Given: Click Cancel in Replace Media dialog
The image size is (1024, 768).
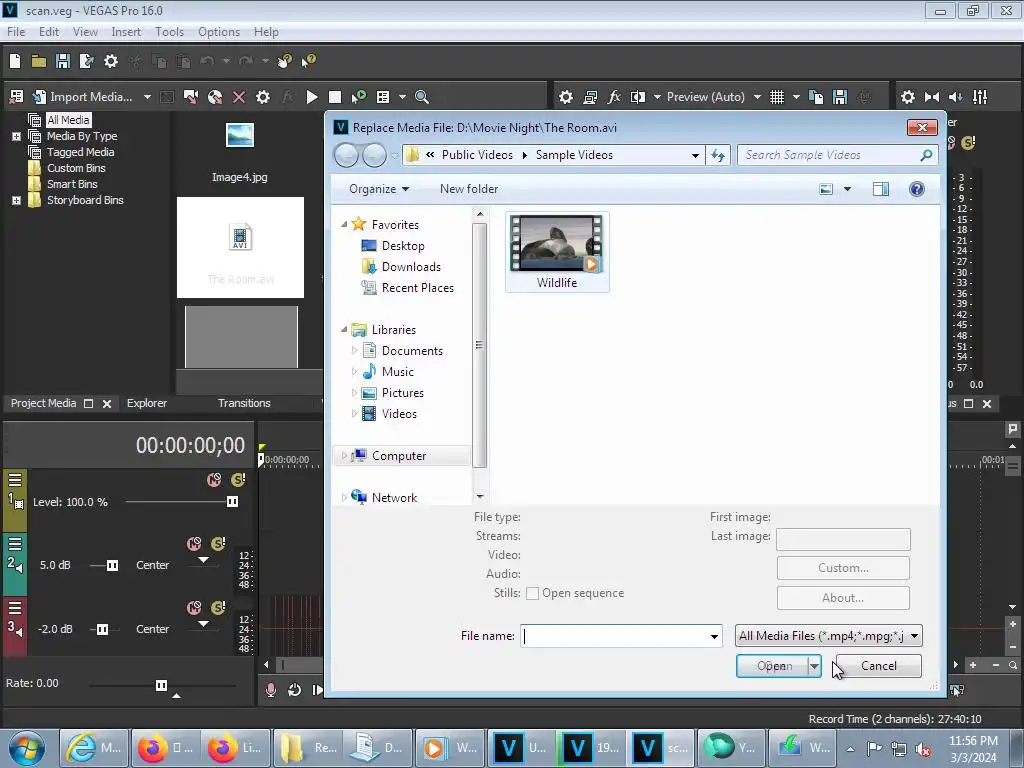Looking at the screenshot, I should (878, 666).
